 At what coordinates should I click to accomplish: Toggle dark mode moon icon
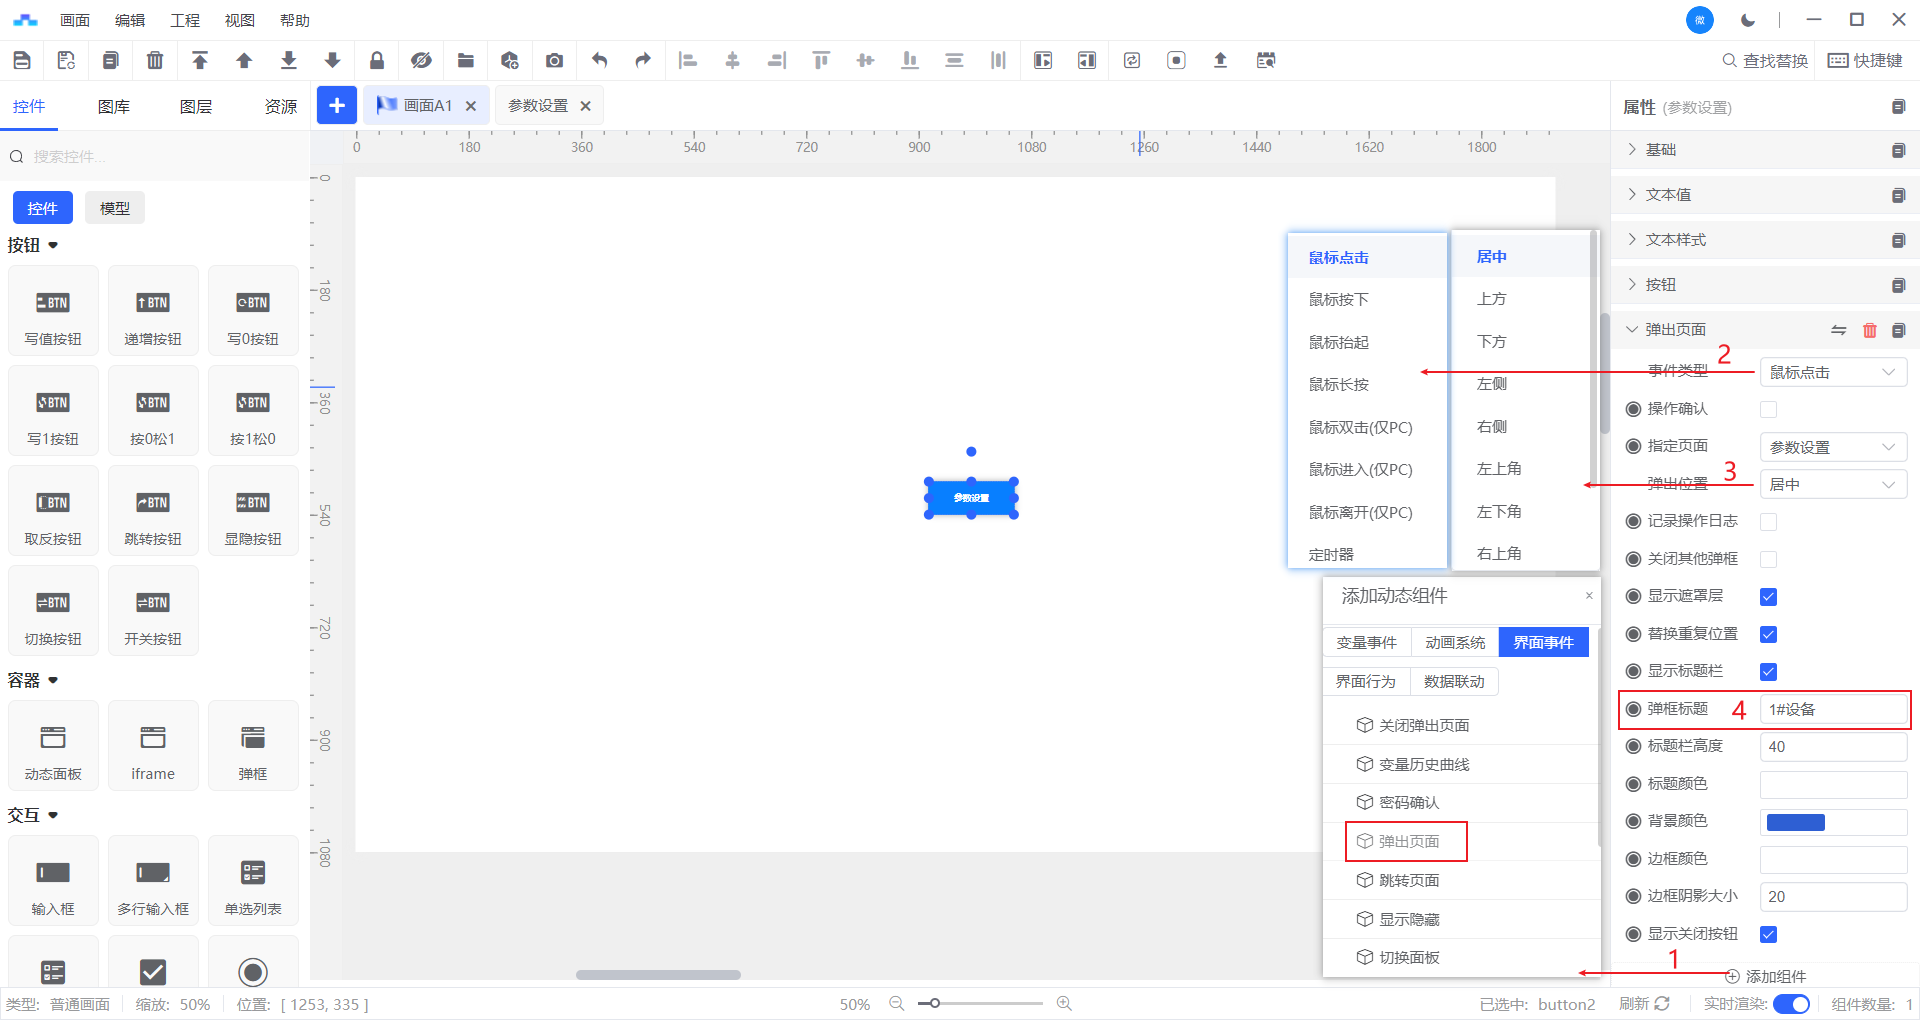[1748, 20]
